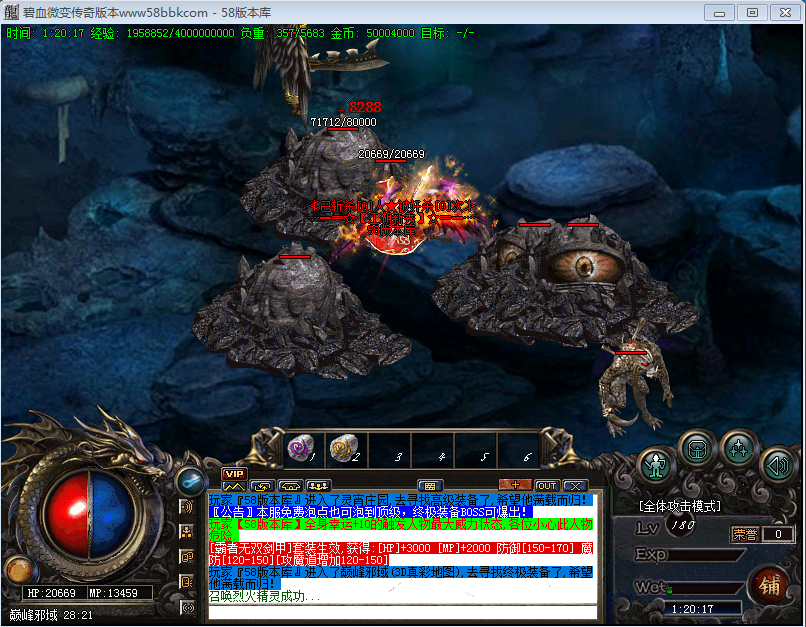This screenshot has width=806, height=627.
Task: Click the 负重 357/5683 weight status
Action: tap(283, 33)
